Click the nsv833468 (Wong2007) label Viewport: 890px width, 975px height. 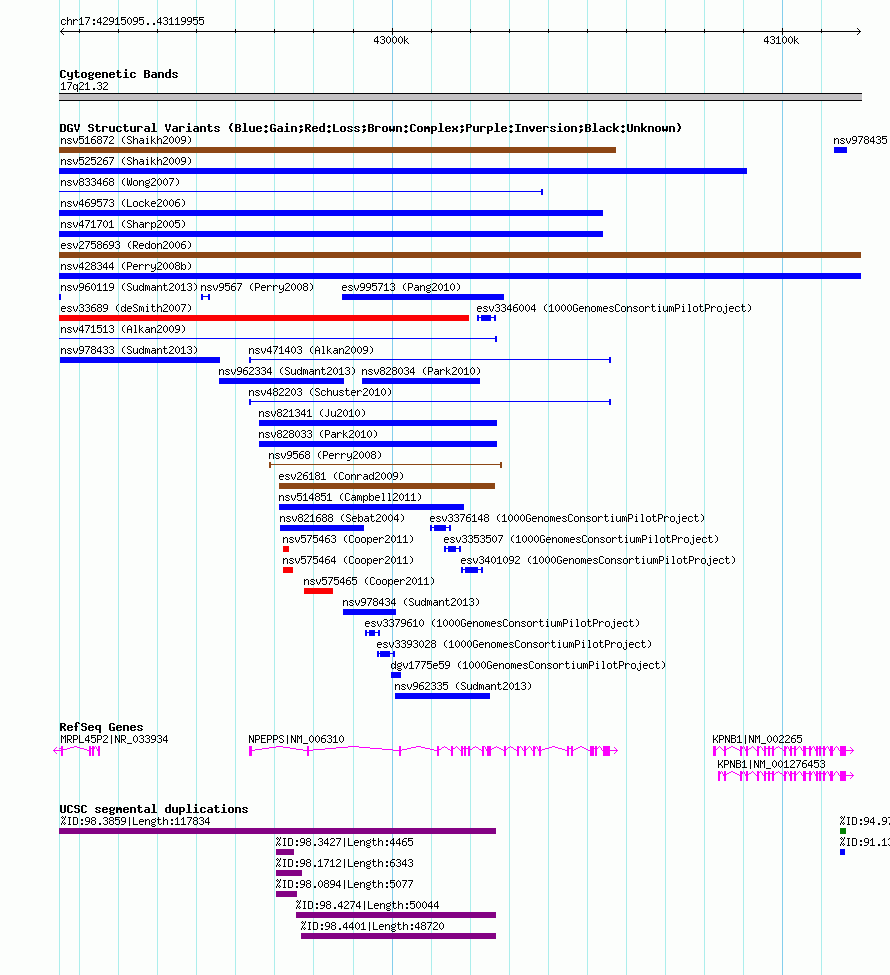click(x=120, y=182)
